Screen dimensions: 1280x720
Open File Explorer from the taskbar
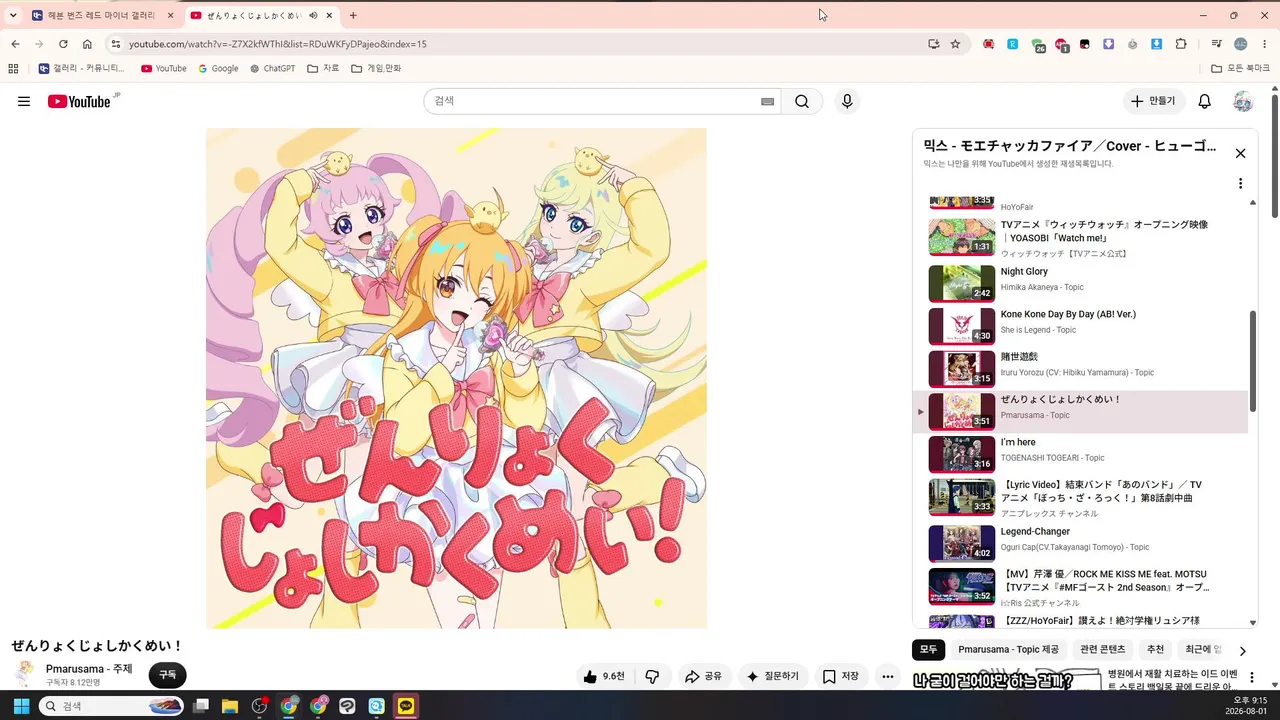(230, 706)
